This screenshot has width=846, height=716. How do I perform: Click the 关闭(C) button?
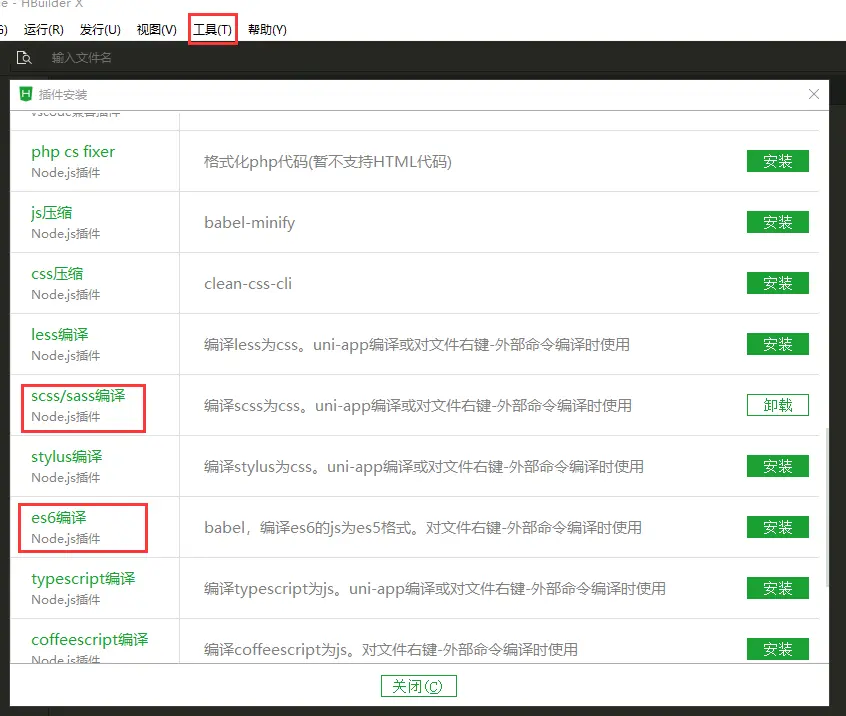point(419,686)
